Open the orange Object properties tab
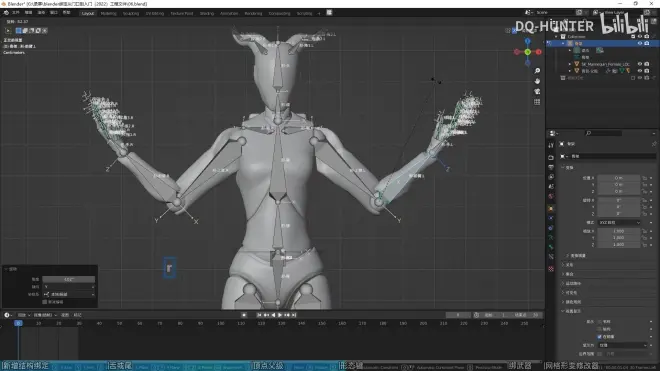Screen dimensions: 660x371 [x=551, y=208]
